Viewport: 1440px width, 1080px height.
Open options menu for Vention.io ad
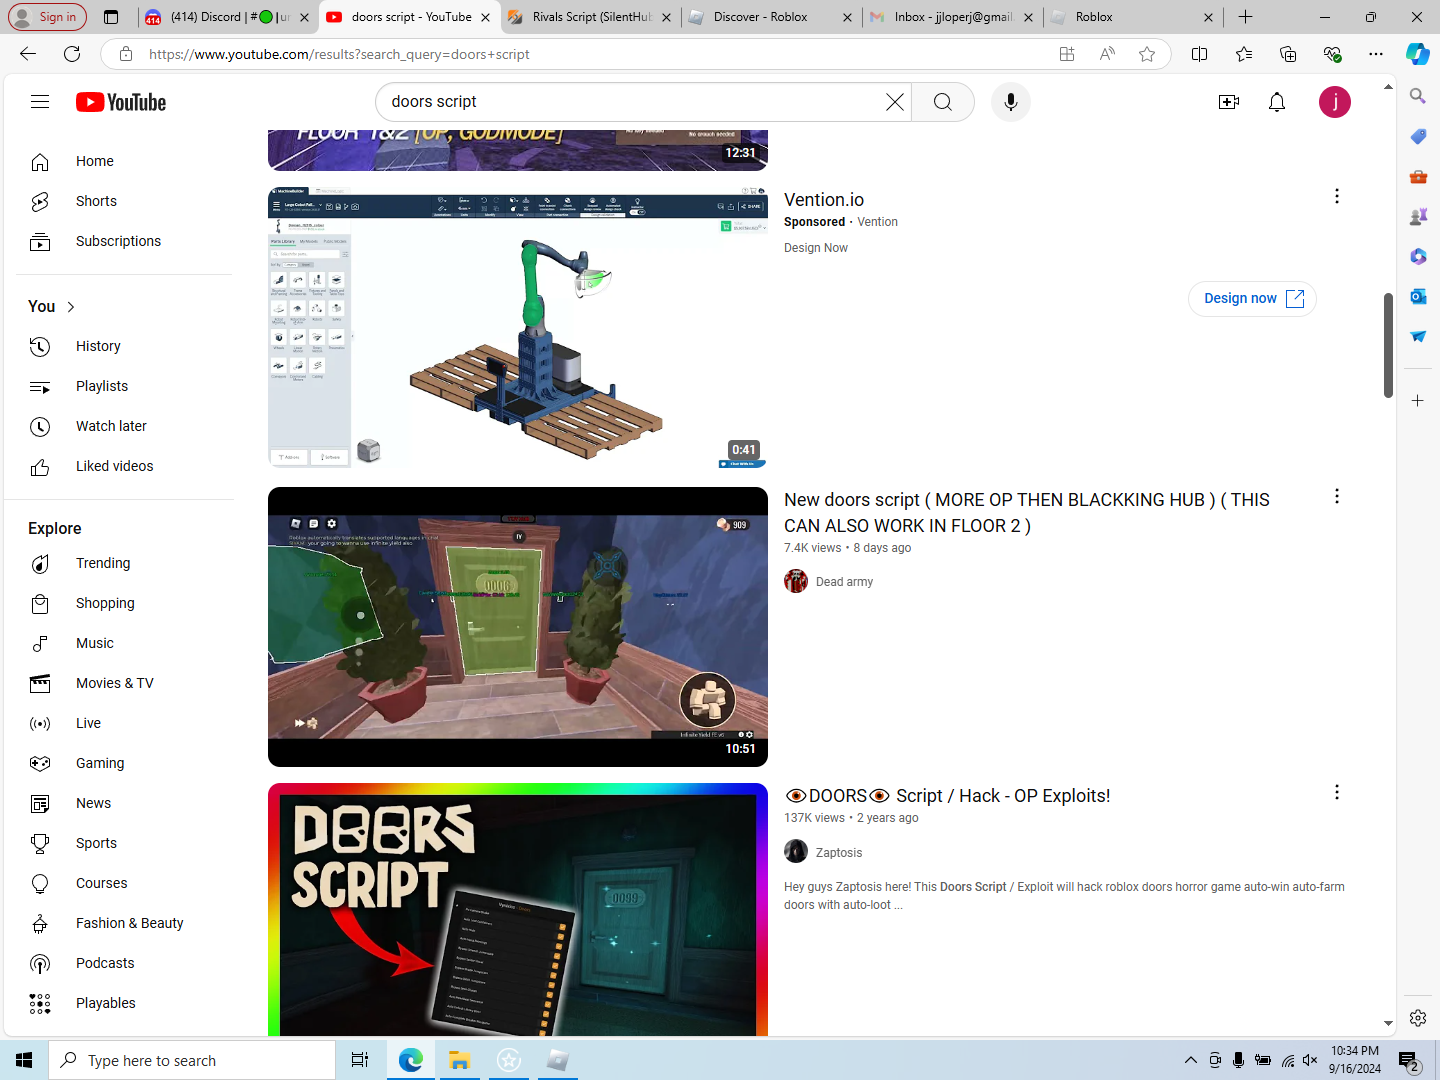click(x=1336, y=196)
